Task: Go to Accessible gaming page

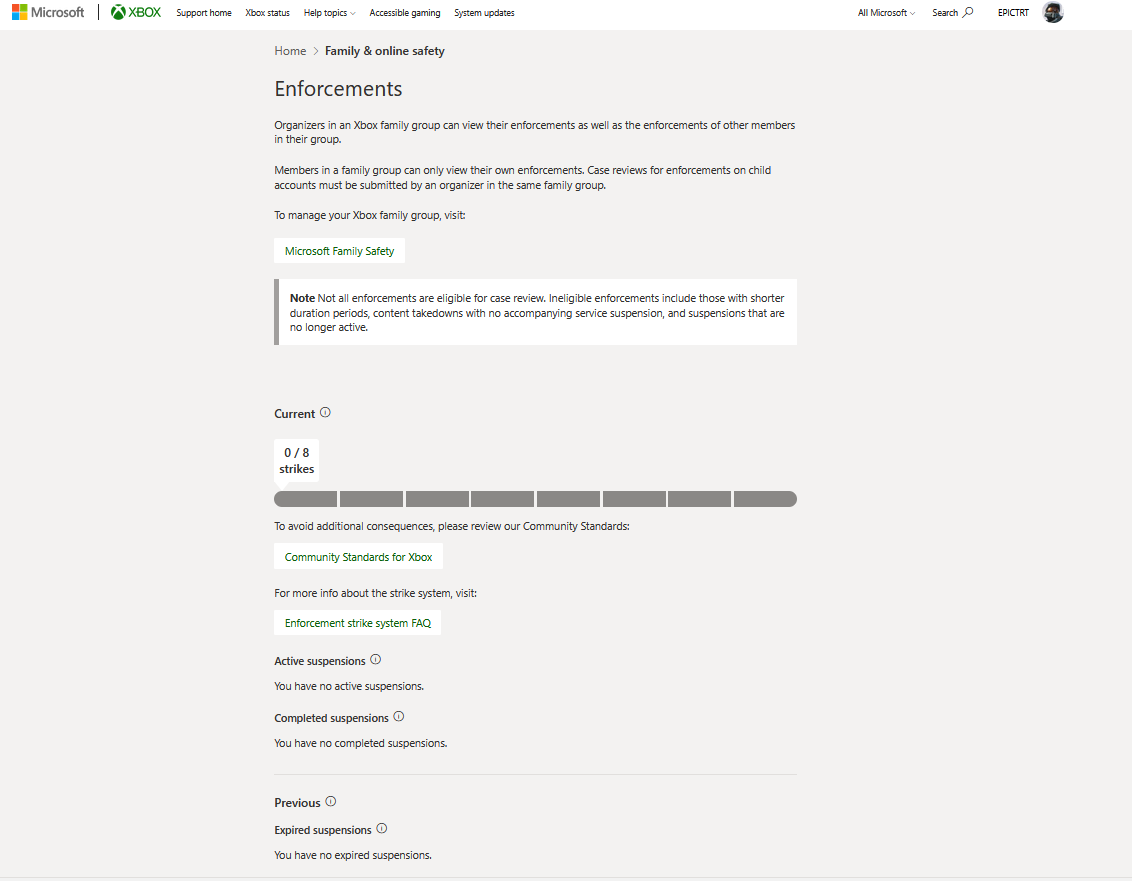Action: (x=404, y=13)
